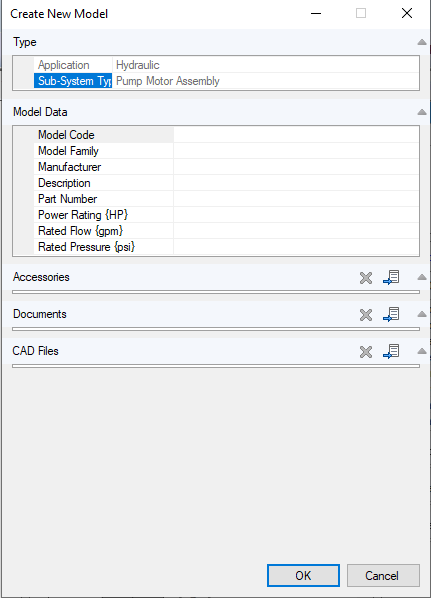Open Sub-System Type value Pump Motor Assembly
Screen dimensions: 431x598
tap(266, 81)
